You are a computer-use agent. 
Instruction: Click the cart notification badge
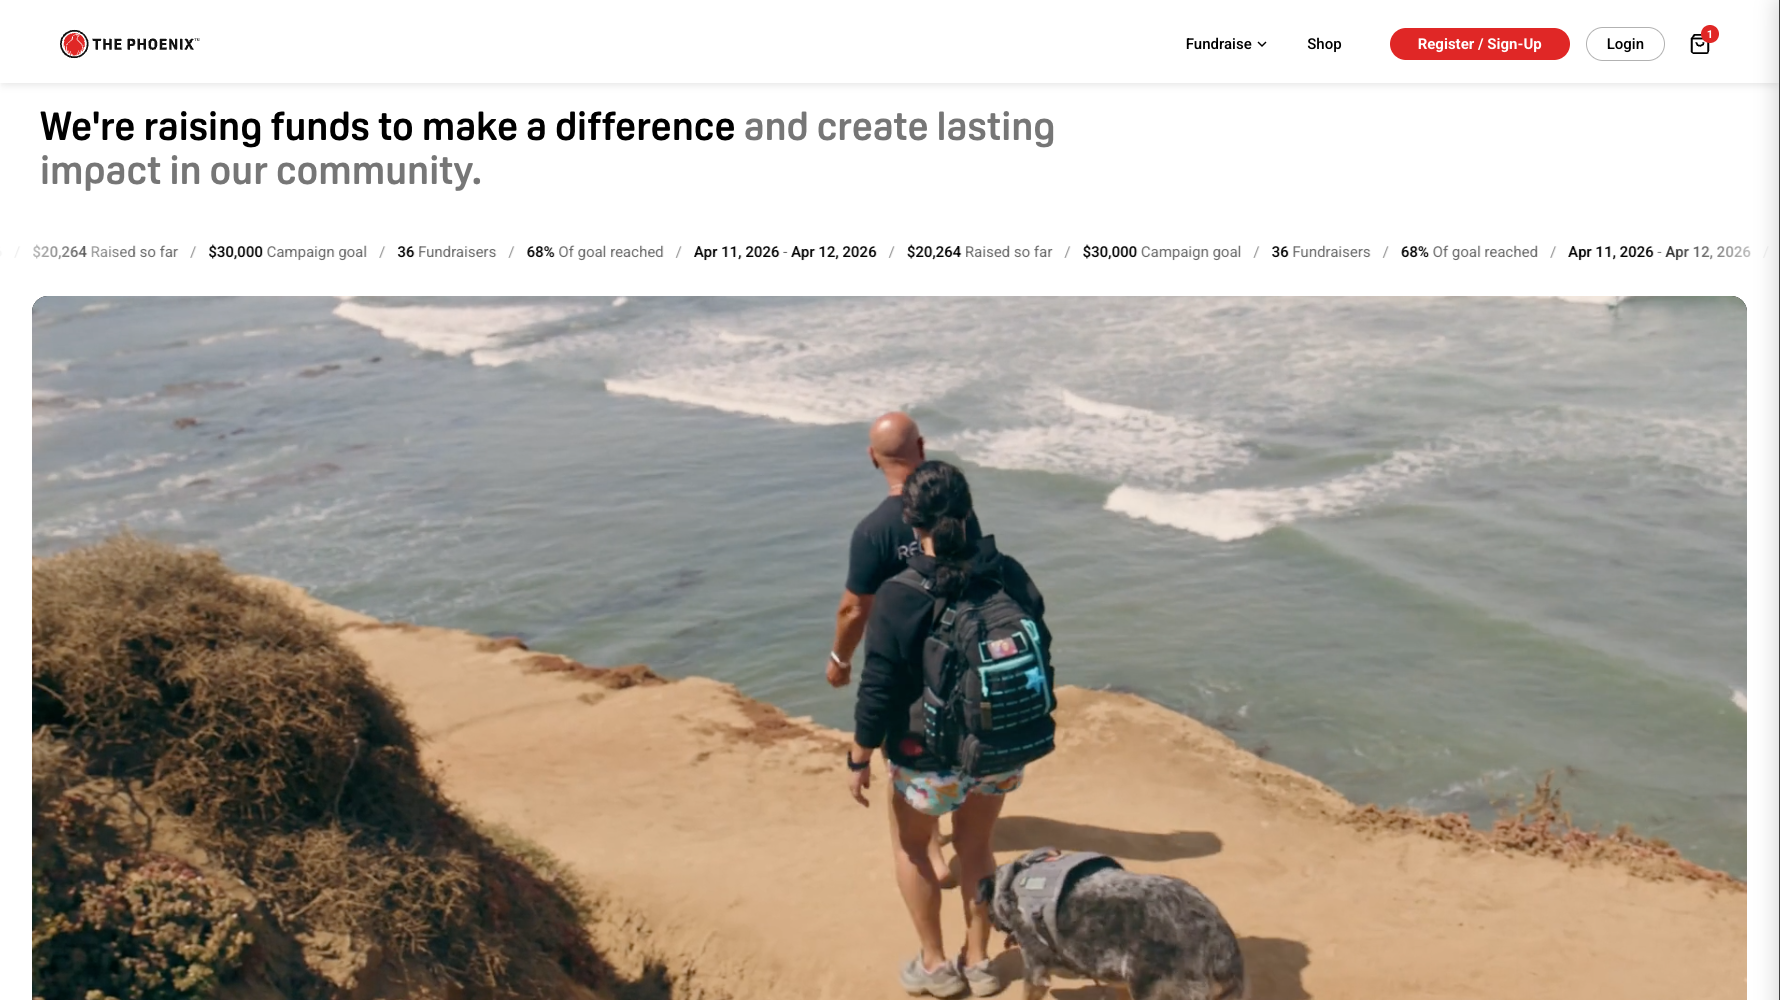(x=1710, y=34)
